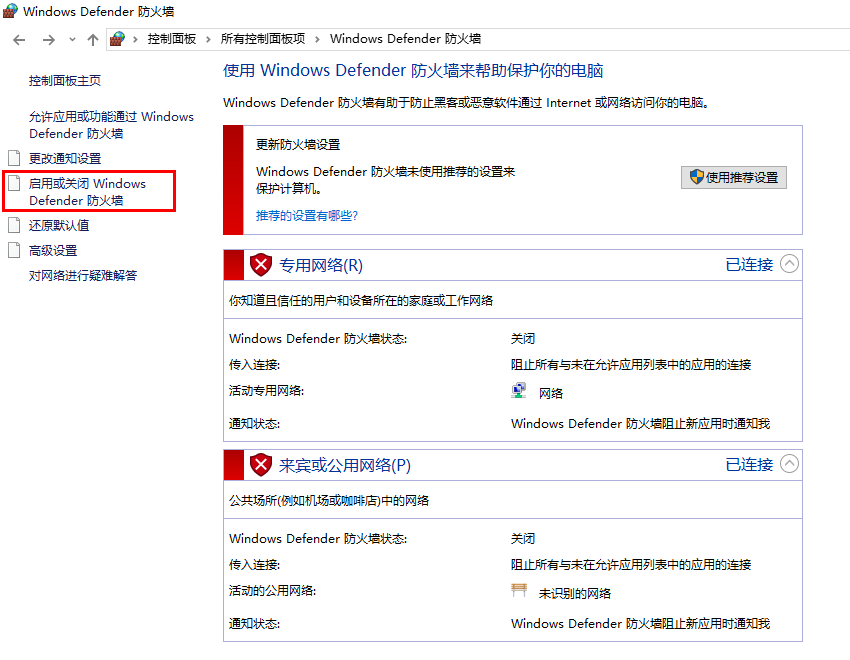
Task: Open 高级设置 link
Action: click(53, 251)
